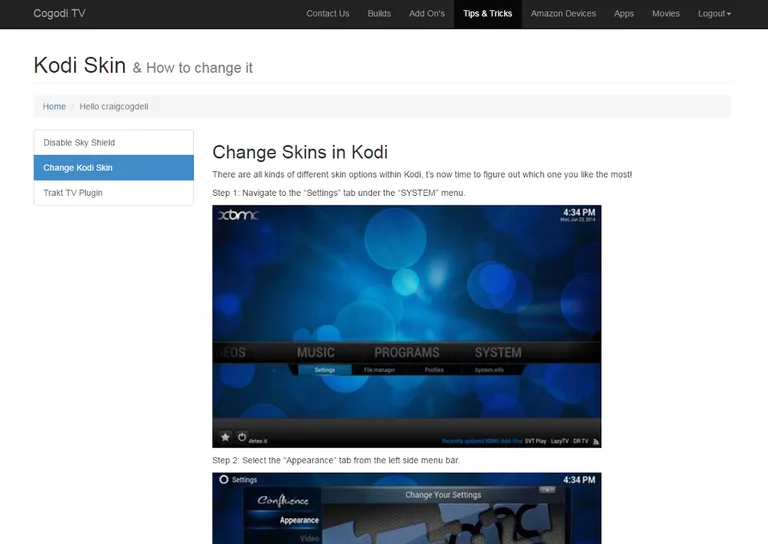
Task: Open the Movies nav item
Action: click(x=666, y=14)
